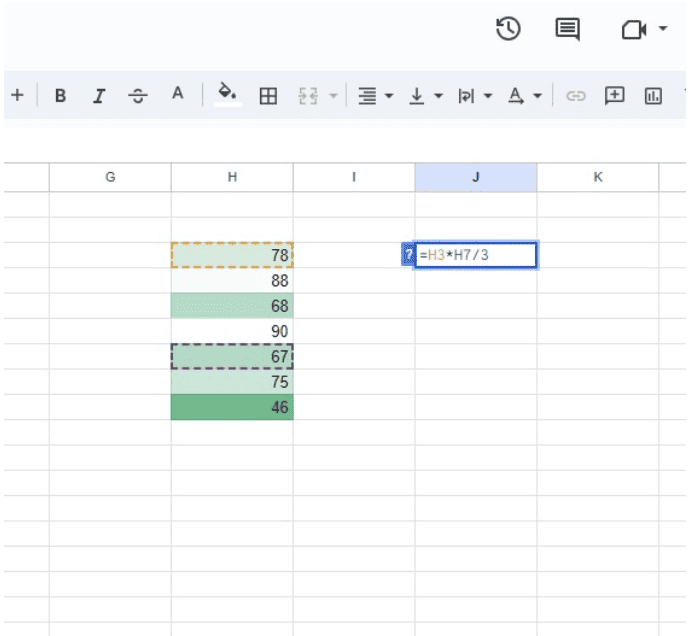688x636 pixels.
Task: Open the comments panel icon
Action: 567,30
